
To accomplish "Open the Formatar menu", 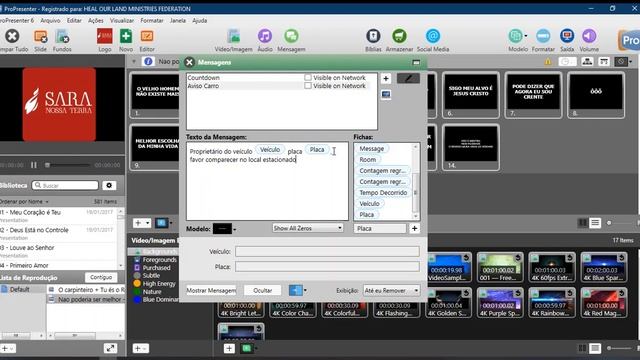I will [x=152, y=20].
